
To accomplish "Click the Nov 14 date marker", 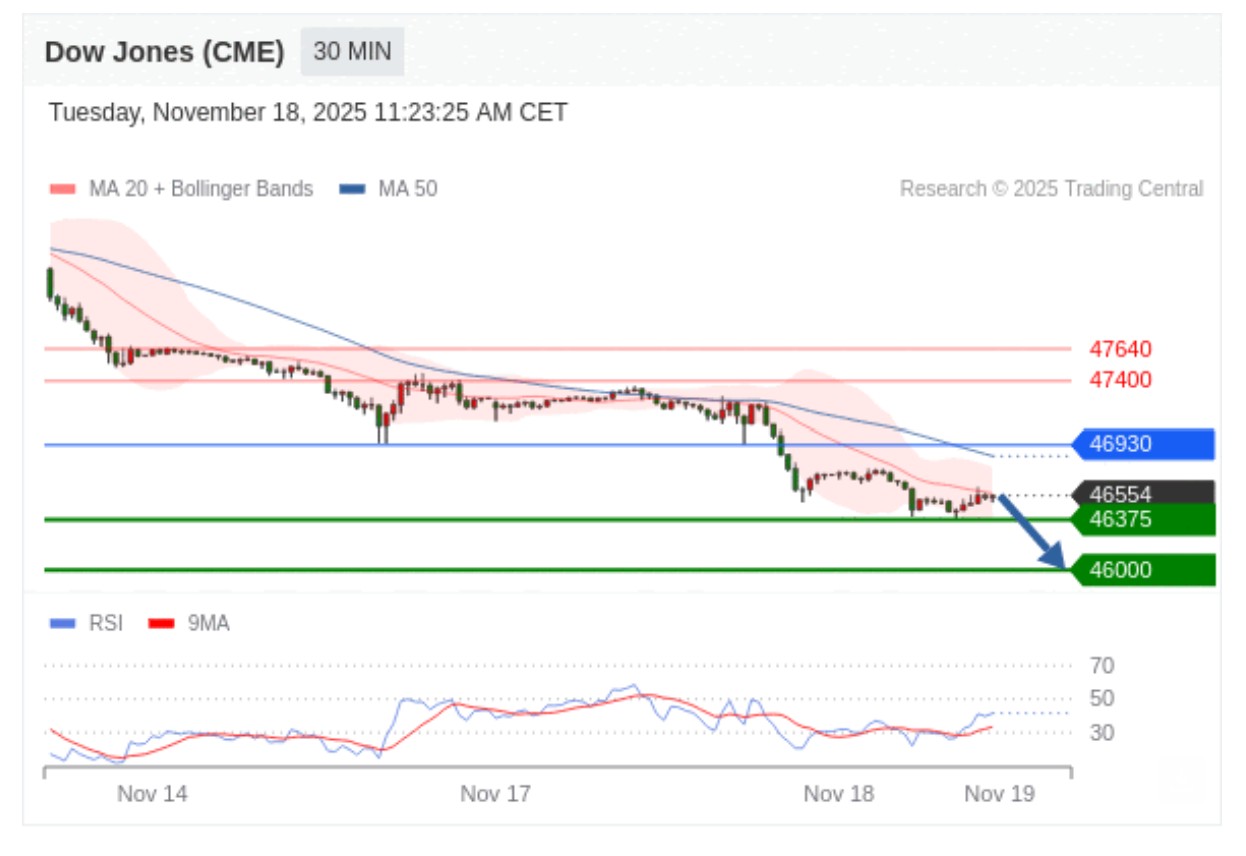I will click(152, 794).
